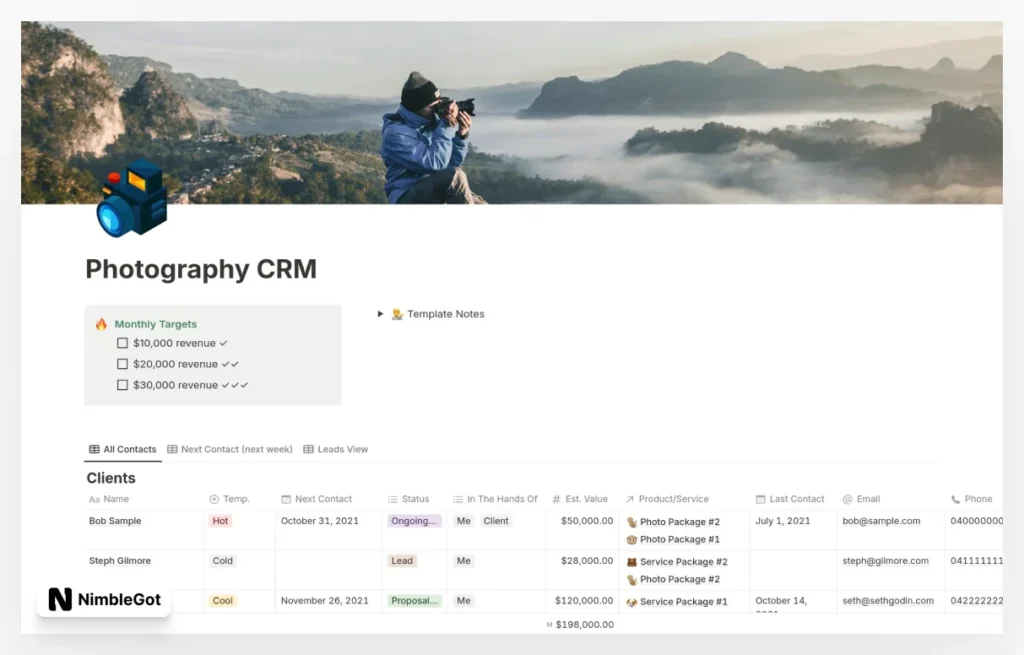This screenshot has height=655, width=1024.
Task: Click the calendar icon in Next Contact header
Action: coord(285,499)
